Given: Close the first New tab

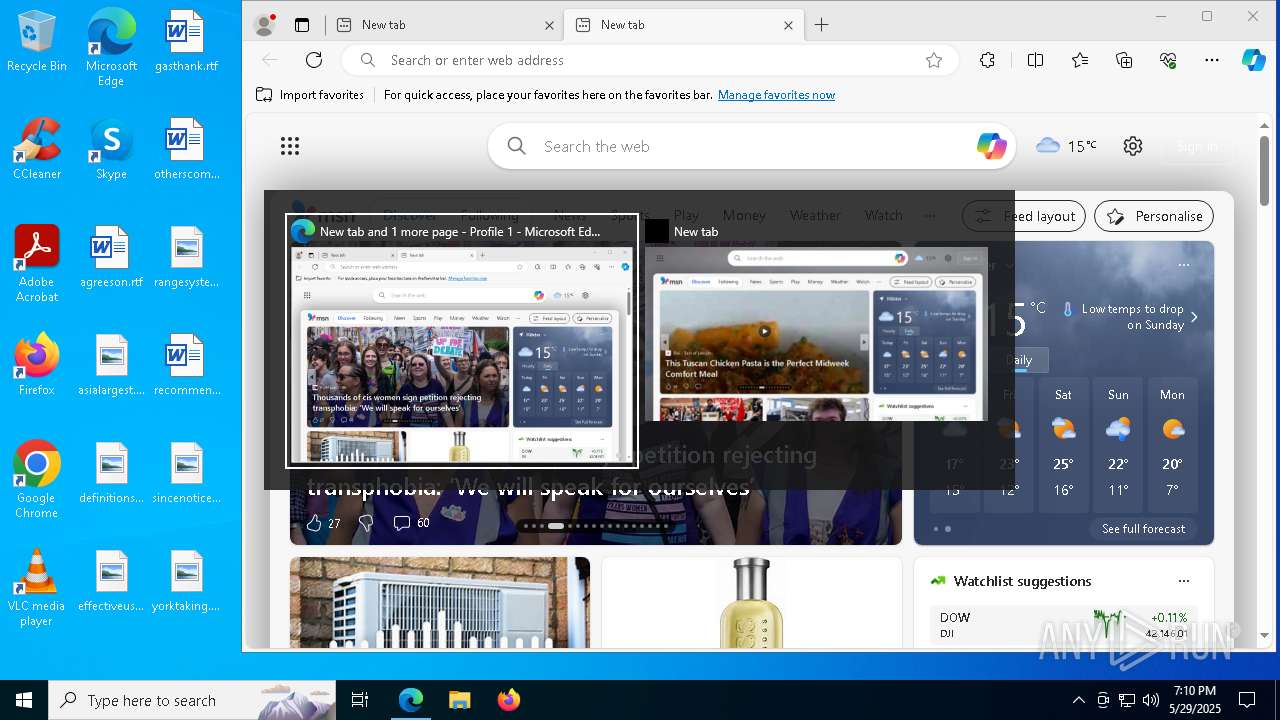Looking at the screenshot, I should pyautogui.click(x=549, y=25).
